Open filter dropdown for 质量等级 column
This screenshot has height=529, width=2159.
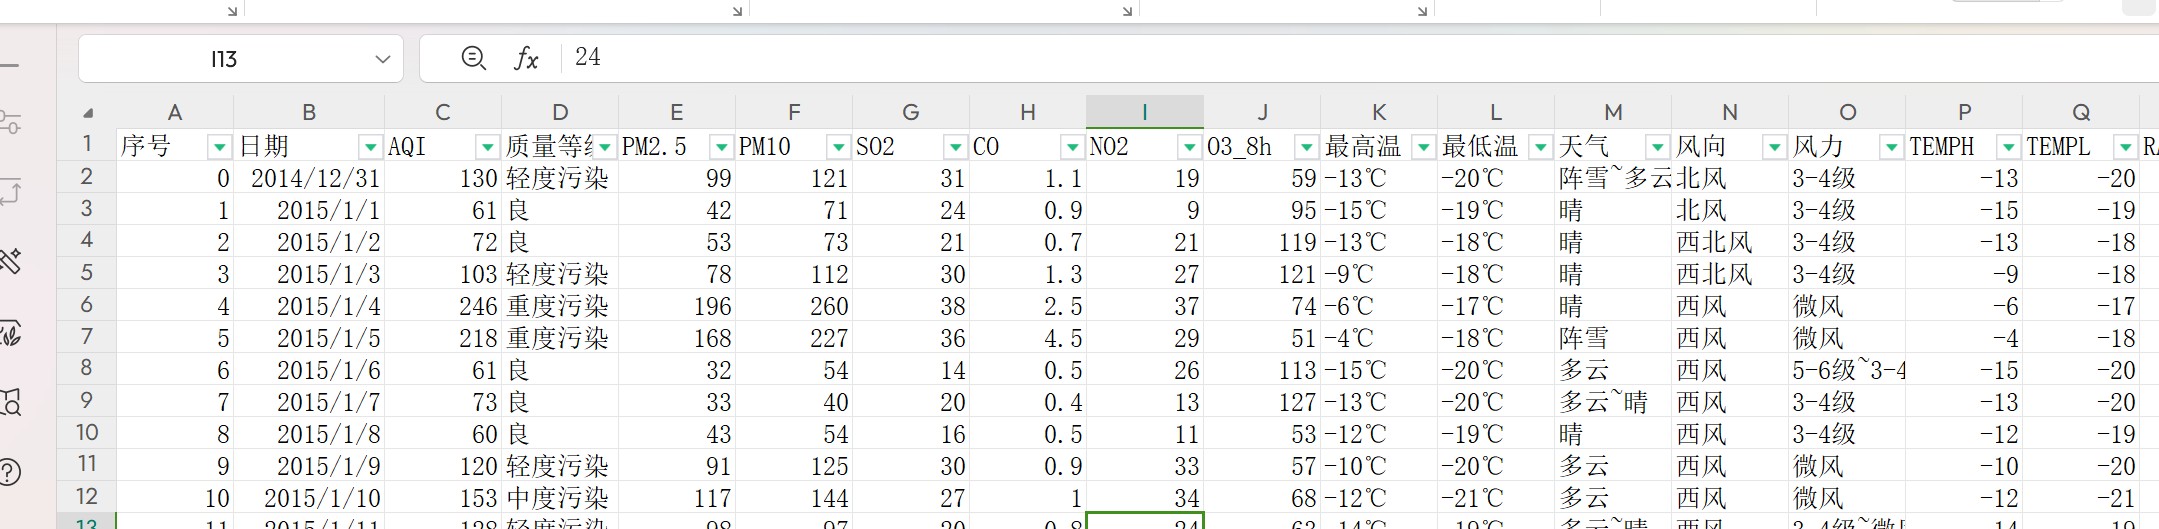point(604,147)
